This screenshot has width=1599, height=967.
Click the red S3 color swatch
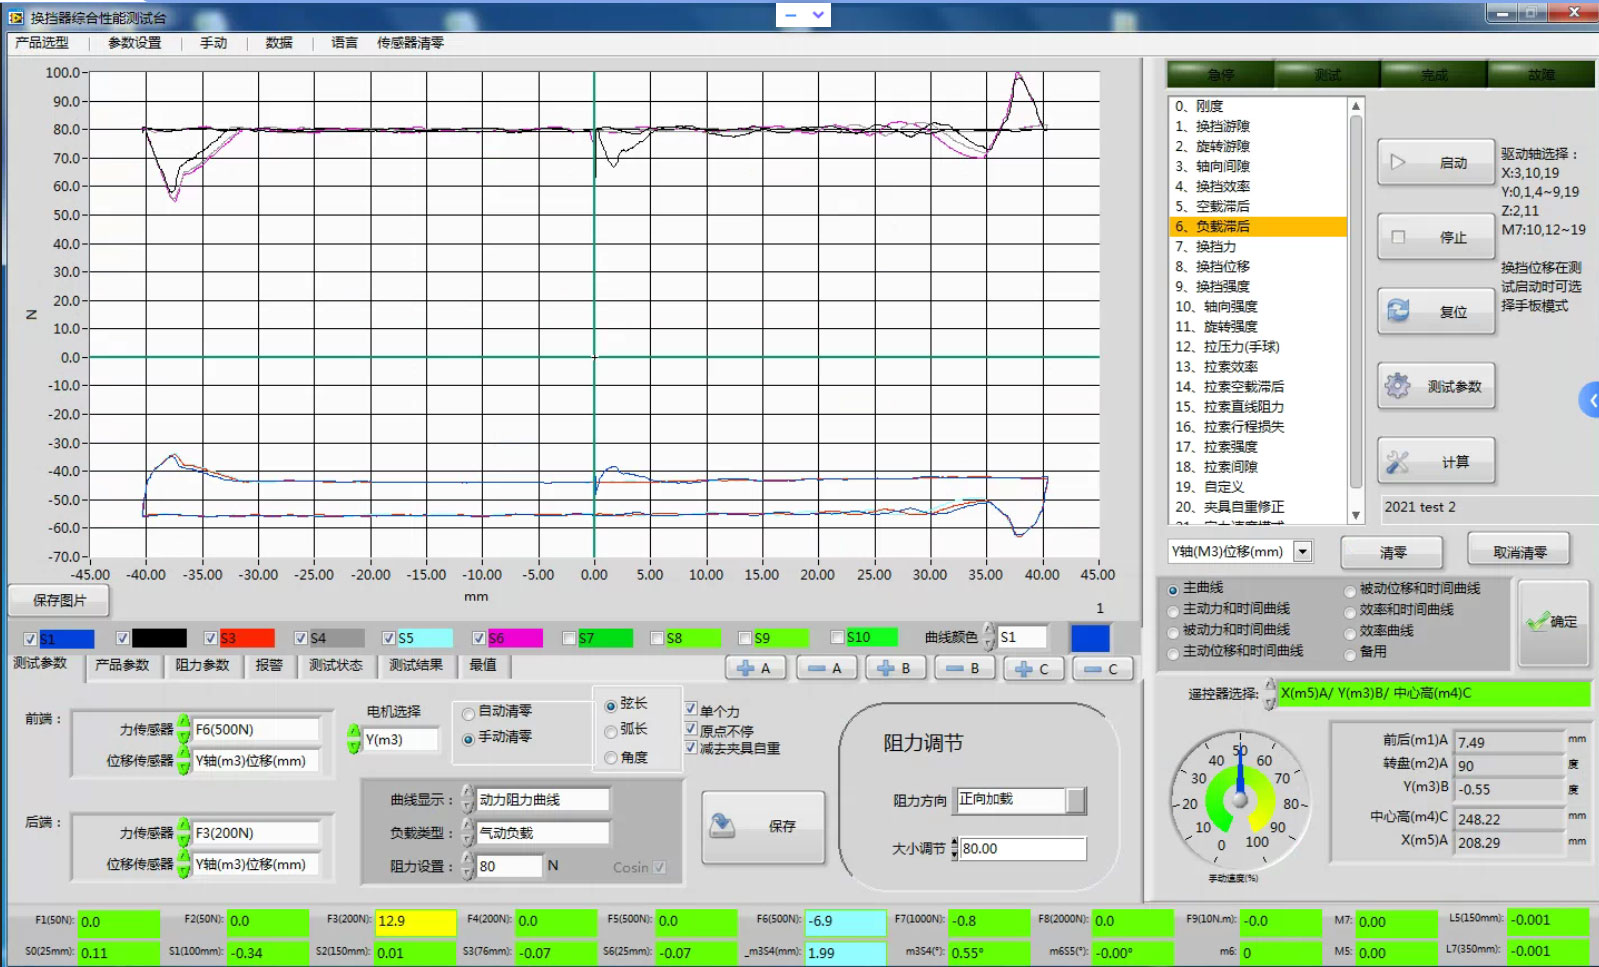pyautogui.click(x=246, y=638)
